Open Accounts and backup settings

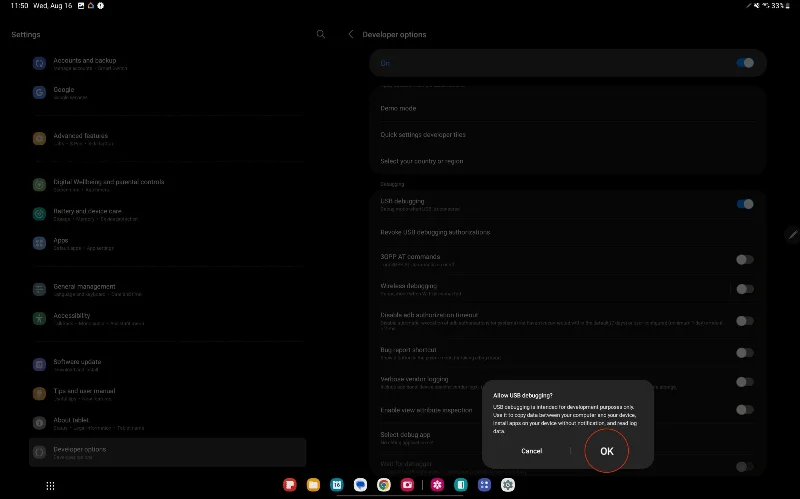click(167, 63)
